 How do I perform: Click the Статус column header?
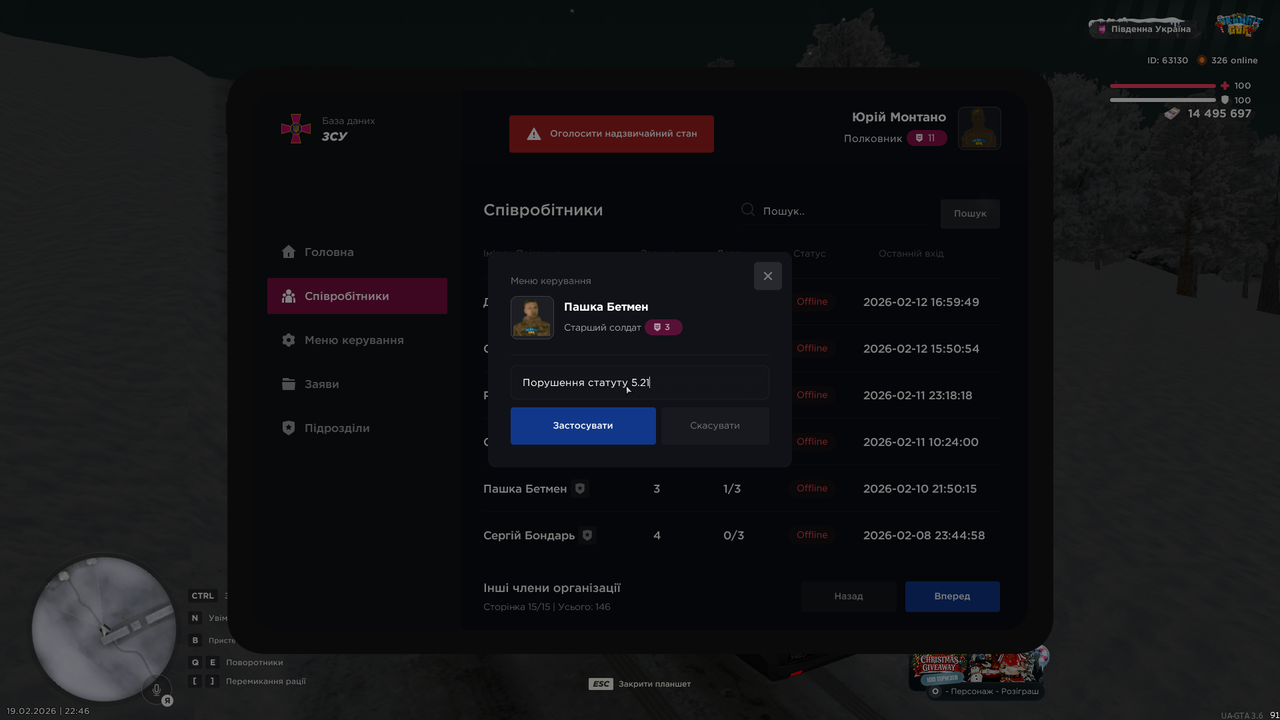tap(809, 253)
